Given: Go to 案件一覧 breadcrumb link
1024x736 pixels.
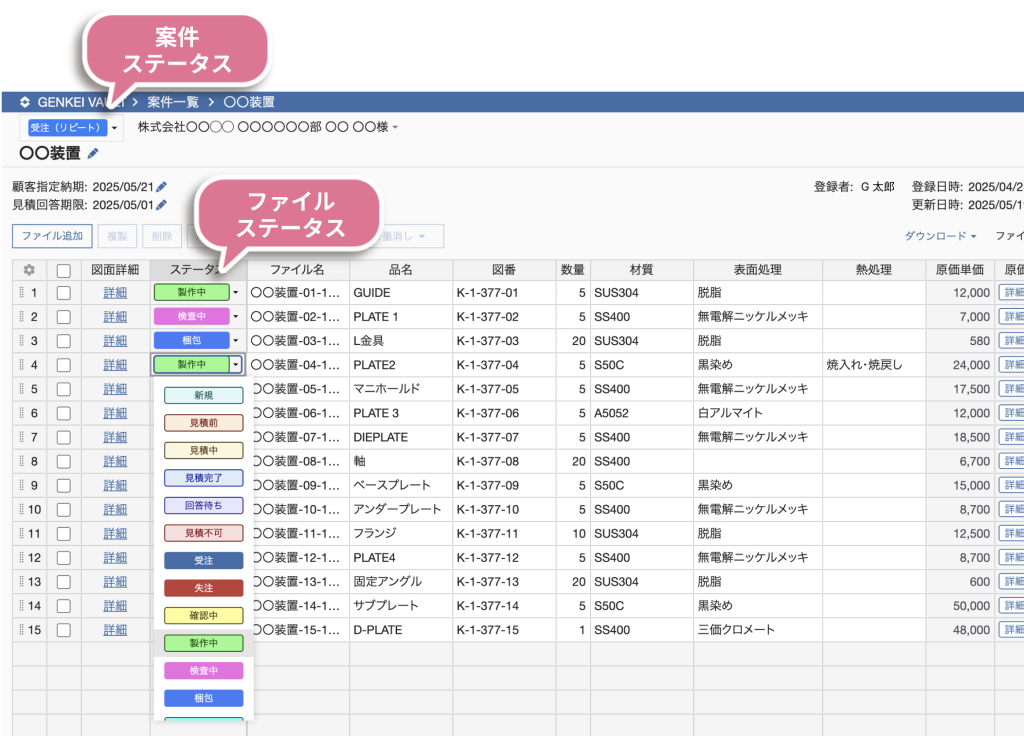Looking at the screenshot, I should (173, 102).
